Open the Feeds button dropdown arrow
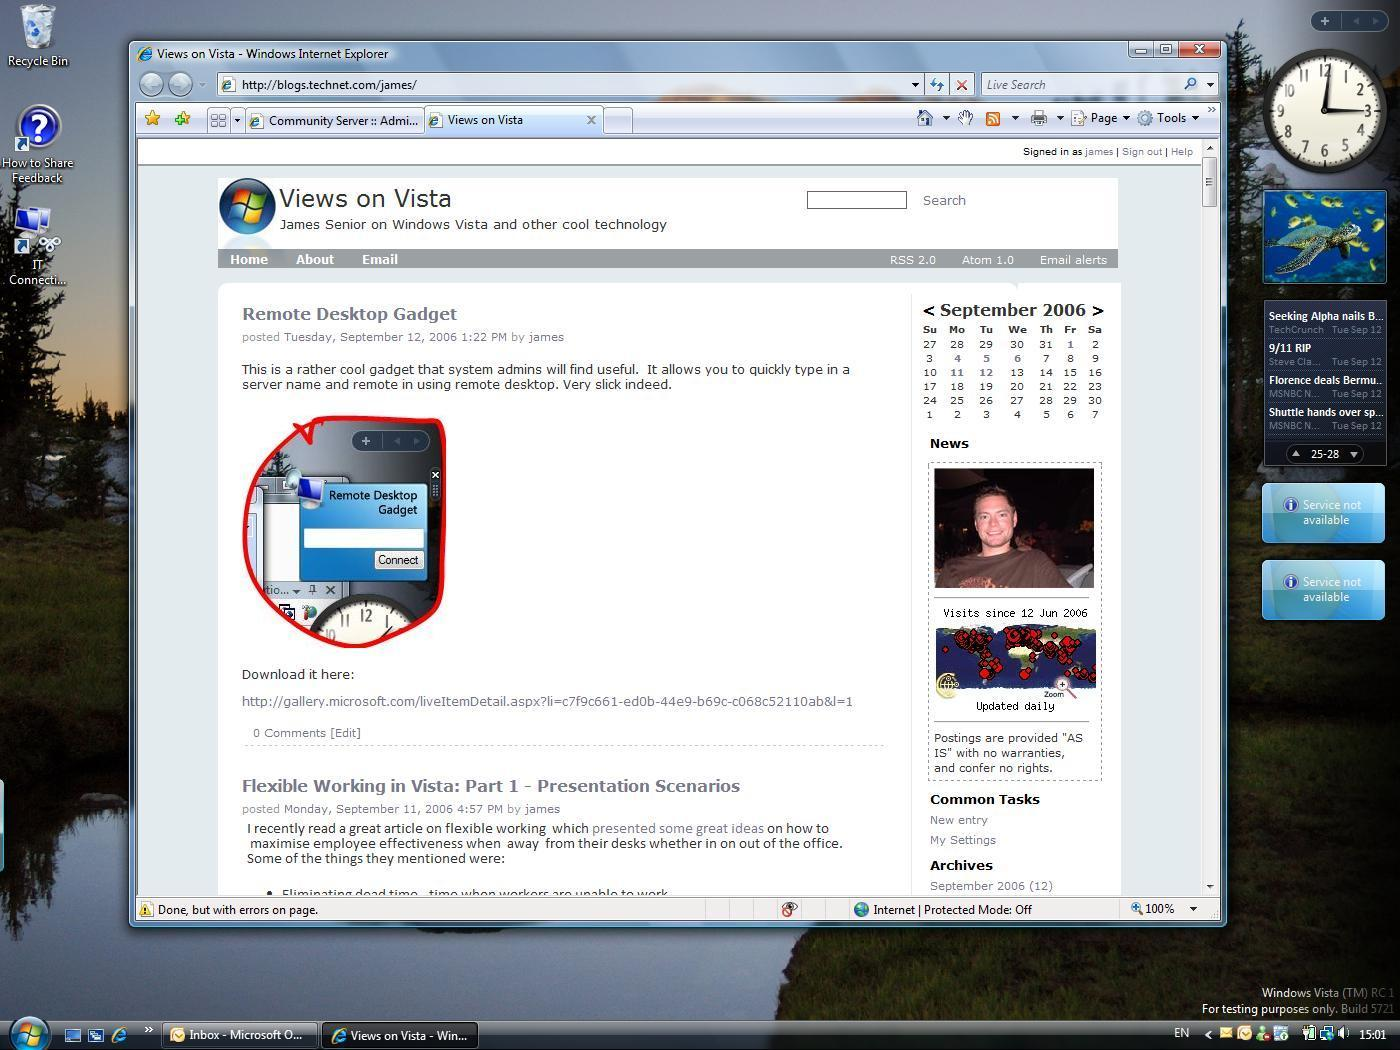The width and height of the screenshot is (1400, 1050). 1015,118
